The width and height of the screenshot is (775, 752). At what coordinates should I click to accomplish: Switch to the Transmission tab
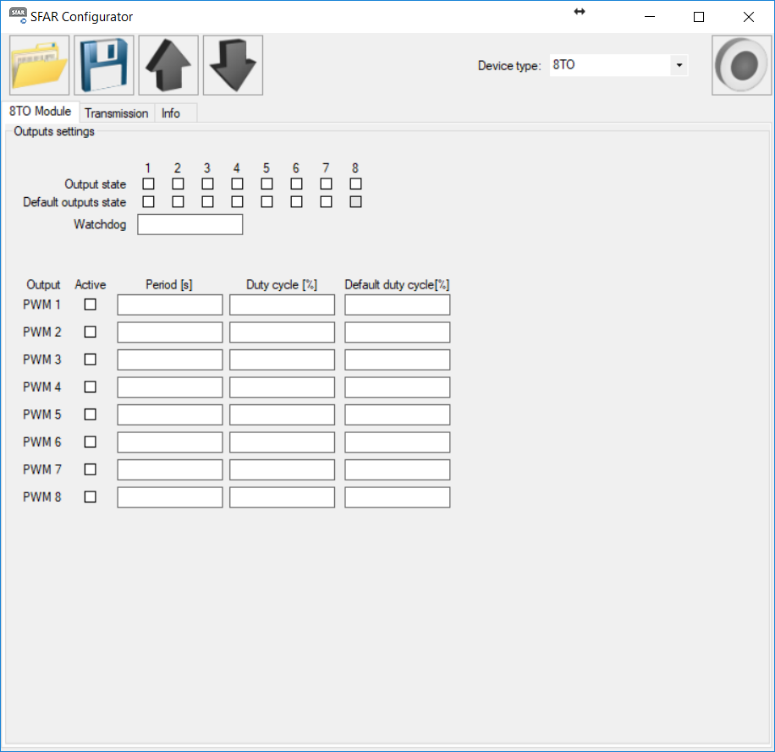(116, 113)
